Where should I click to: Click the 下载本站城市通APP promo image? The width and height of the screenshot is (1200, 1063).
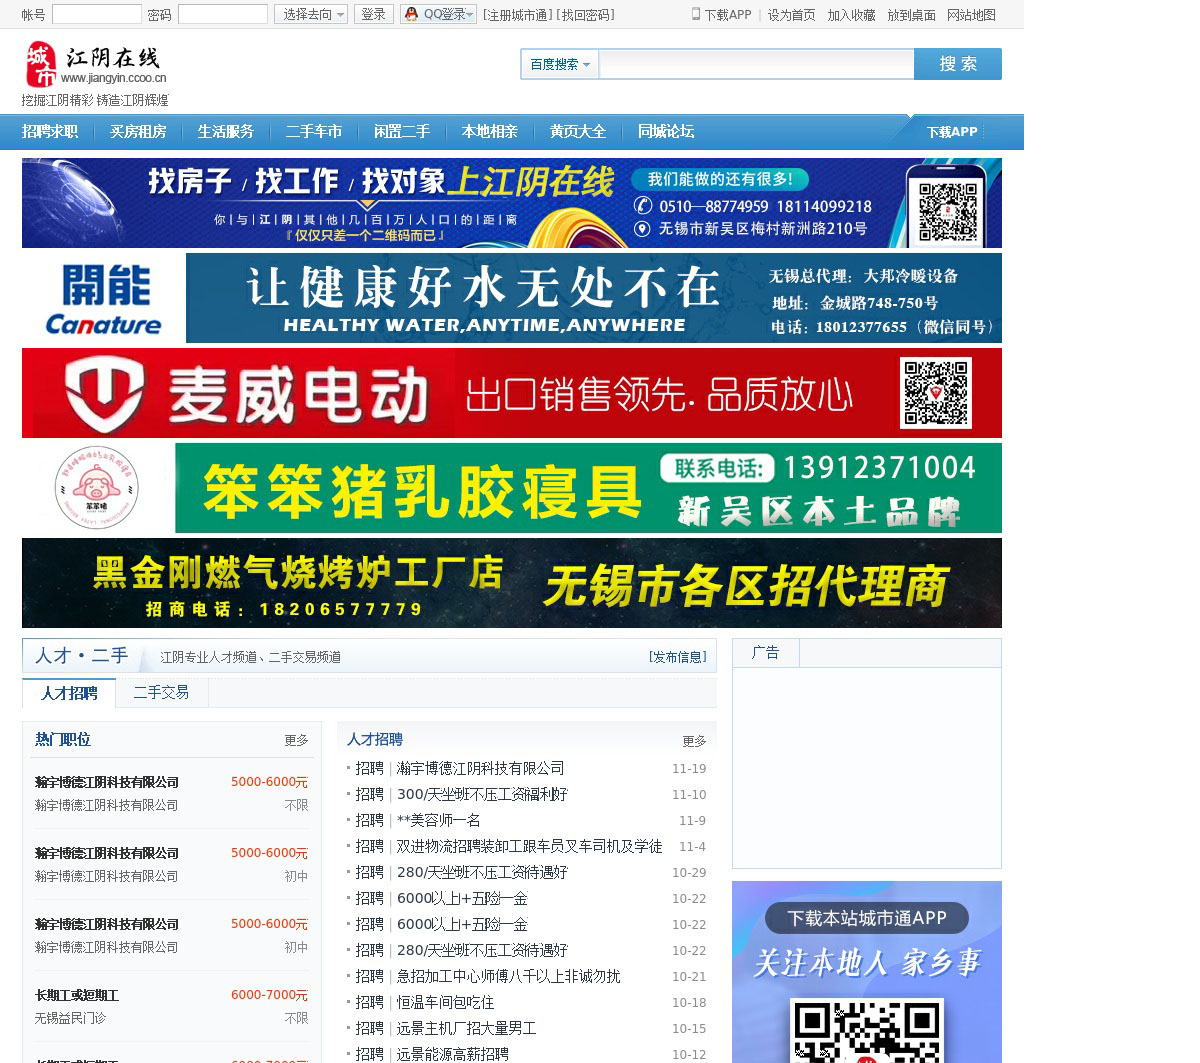point(867,972)
